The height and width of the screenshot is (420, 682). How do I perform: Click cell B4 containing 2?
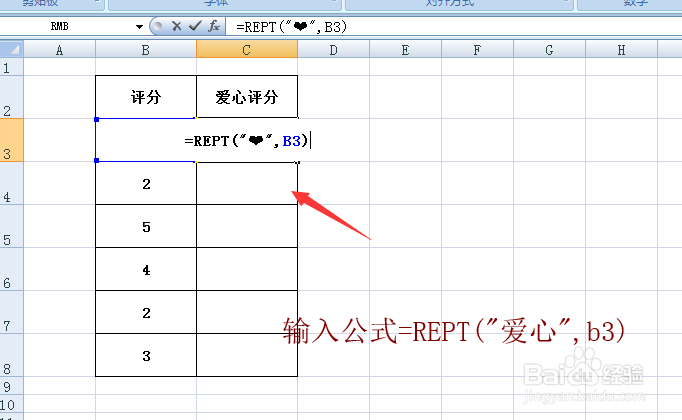click(146, 183)
